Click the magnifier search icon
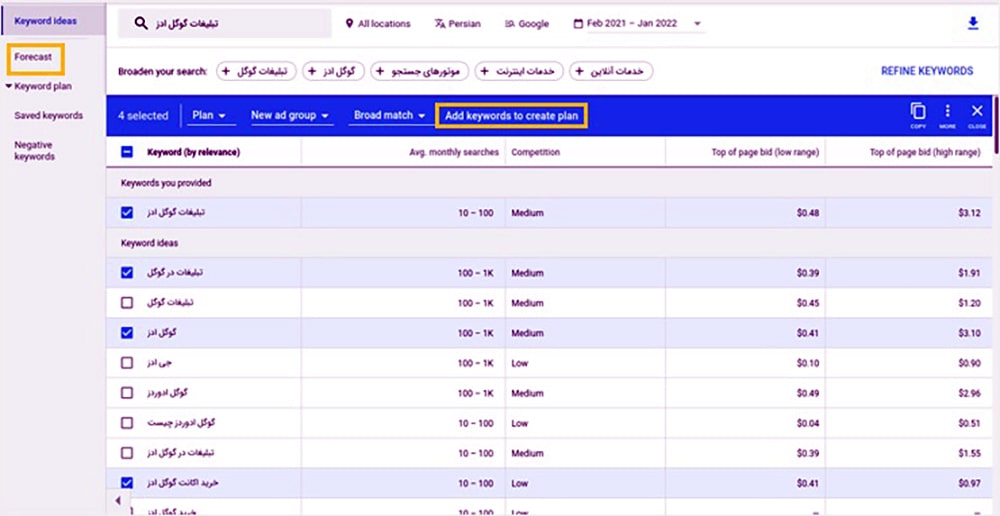 (141, 24)
